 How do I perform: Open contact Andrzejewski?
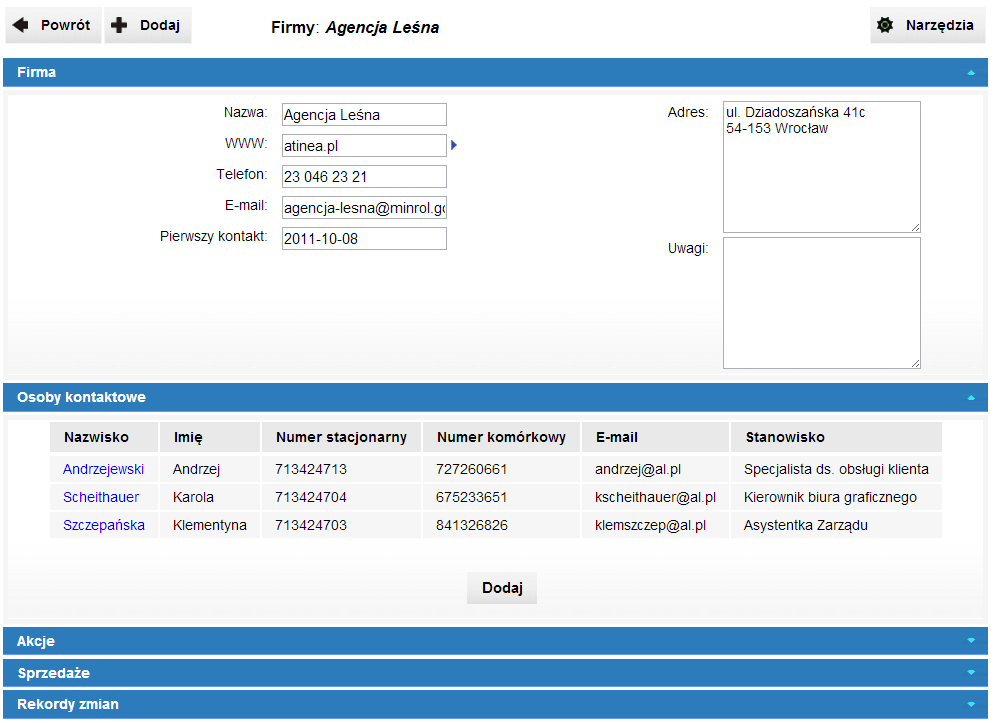[x=103, y=469]
